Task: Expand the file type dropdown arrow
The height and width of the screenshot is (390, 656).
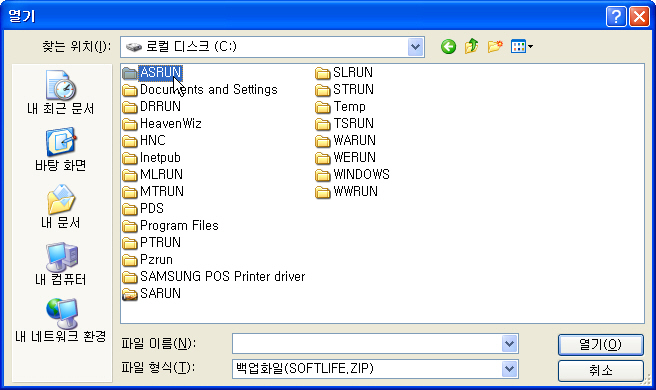Action: pos(509,369)
